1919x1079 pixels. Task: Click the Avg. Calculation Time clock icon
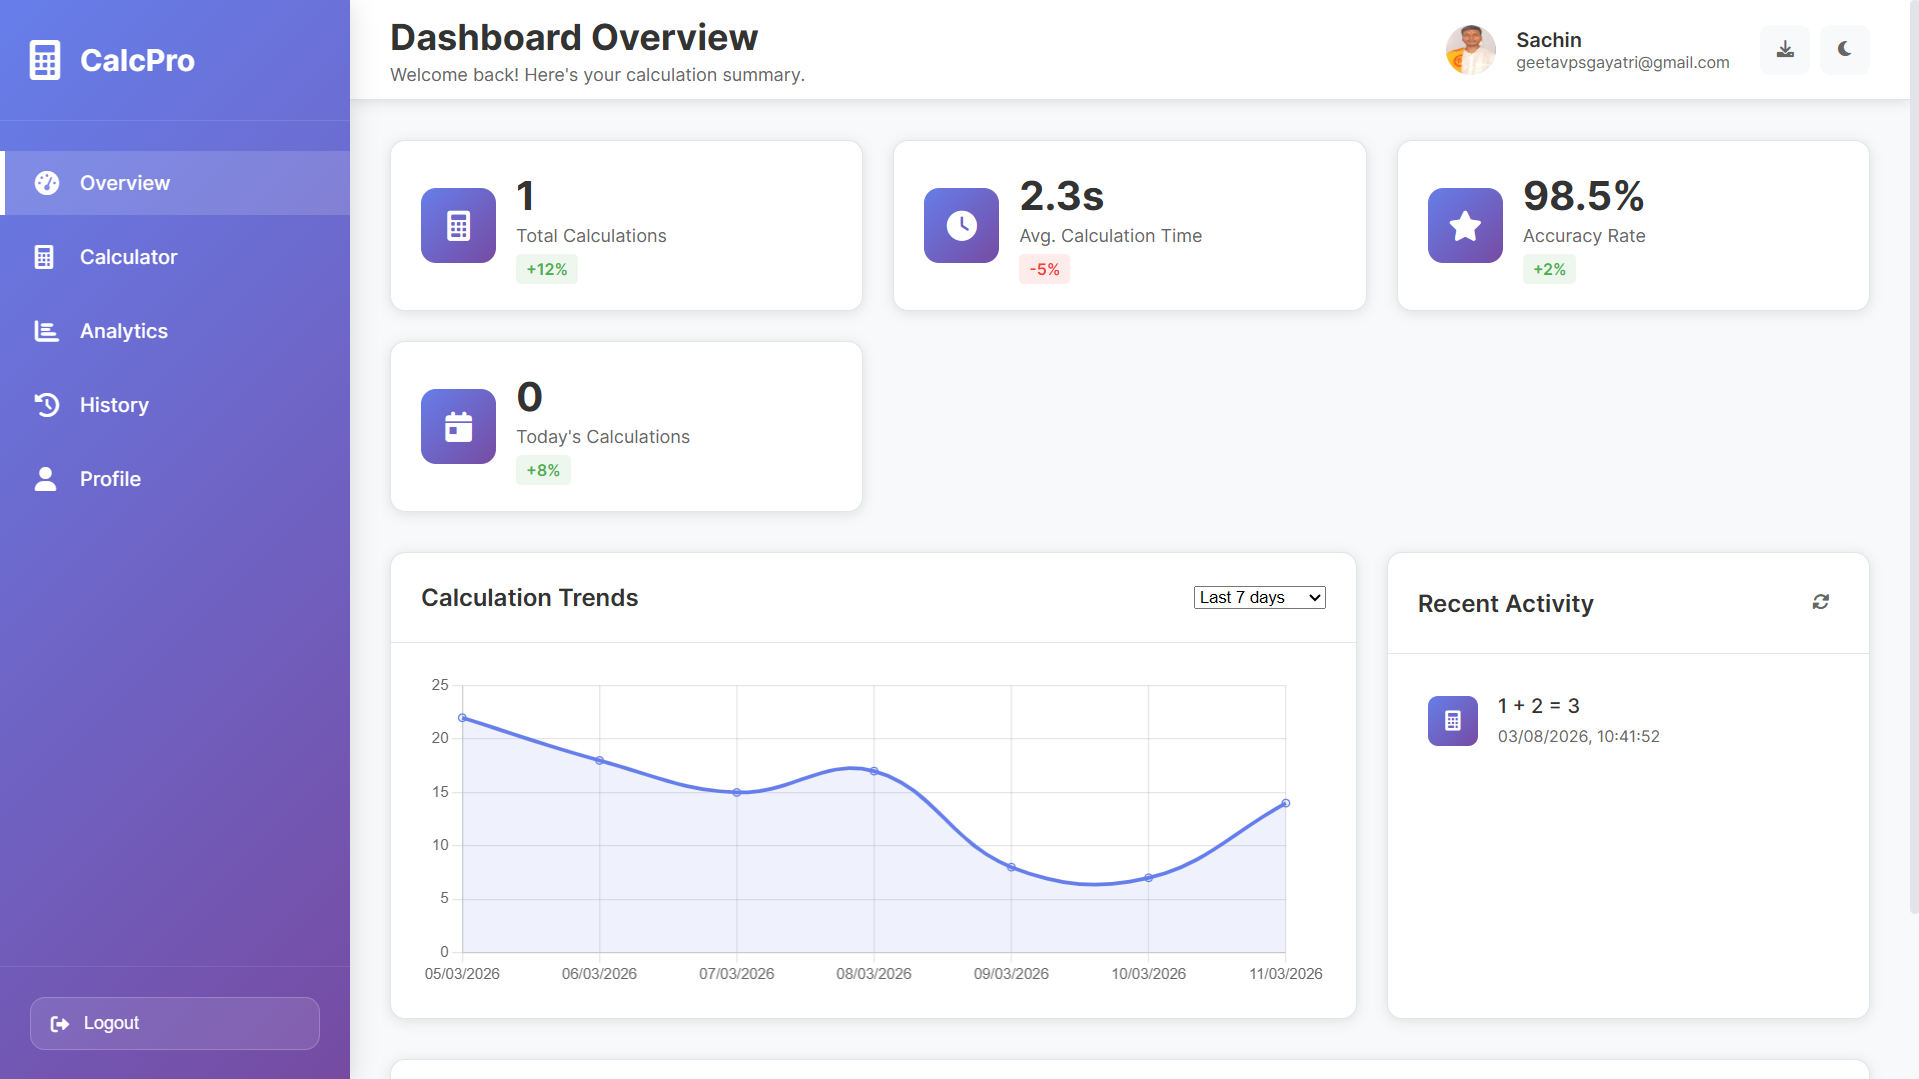click(x=961, y=226)
